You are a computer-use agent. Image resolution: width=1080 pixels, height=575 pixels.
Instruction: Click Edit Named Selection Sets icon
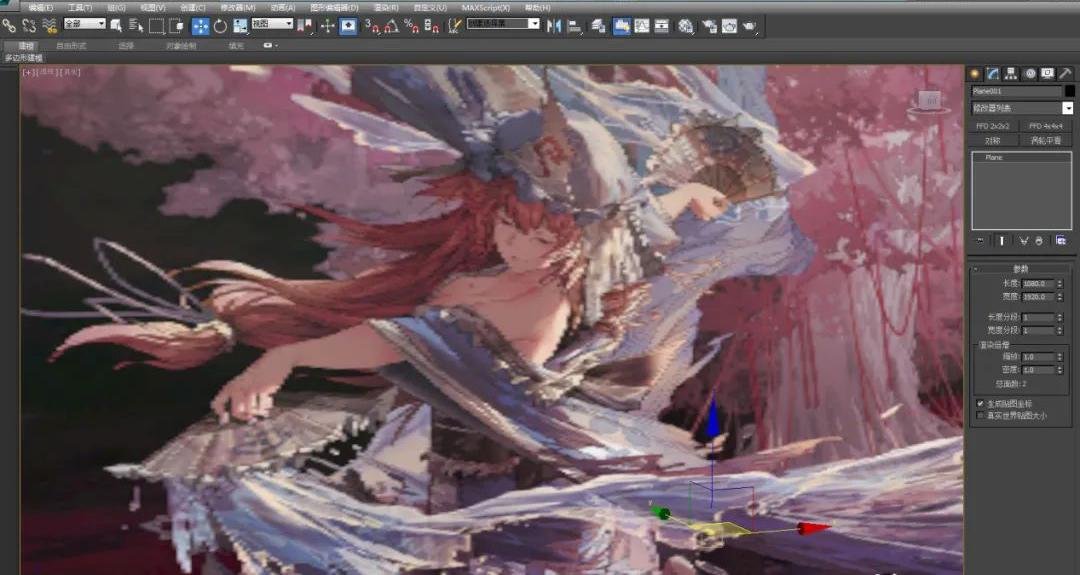455,26
